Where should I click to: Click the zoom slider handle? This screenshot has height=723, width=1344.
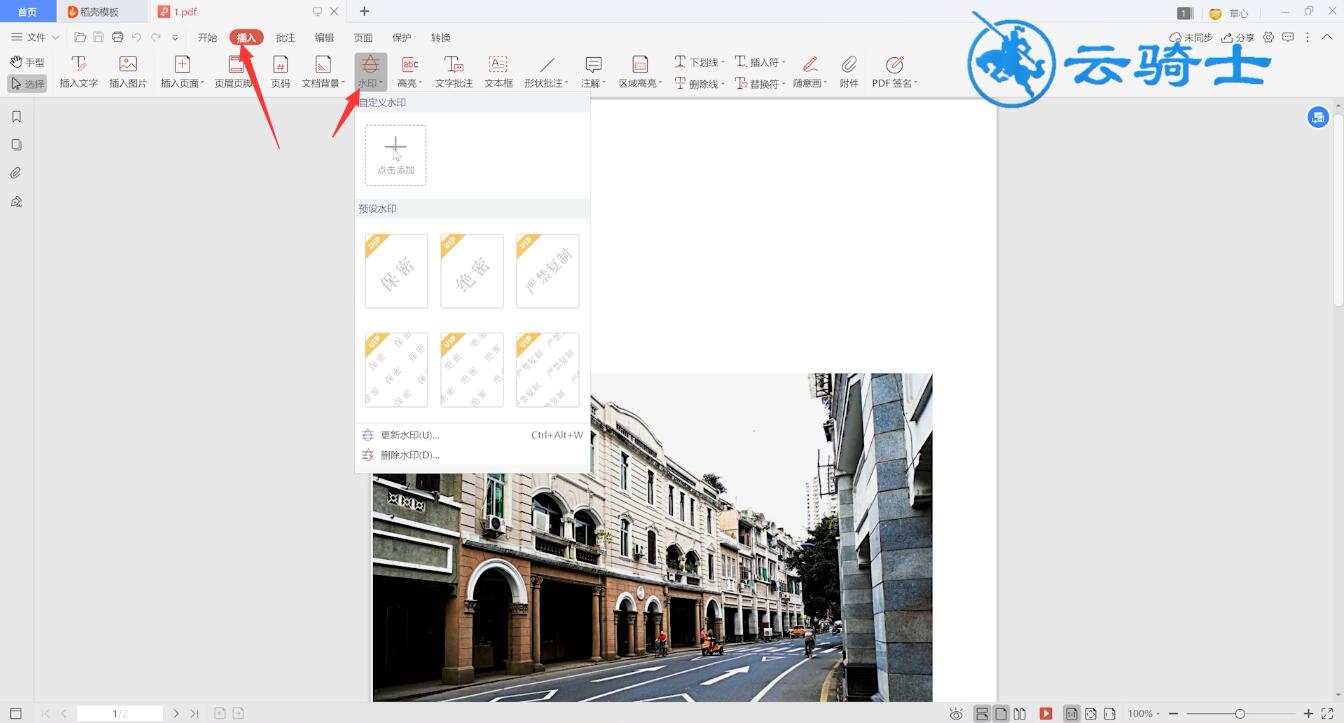tap(1240, 713)
